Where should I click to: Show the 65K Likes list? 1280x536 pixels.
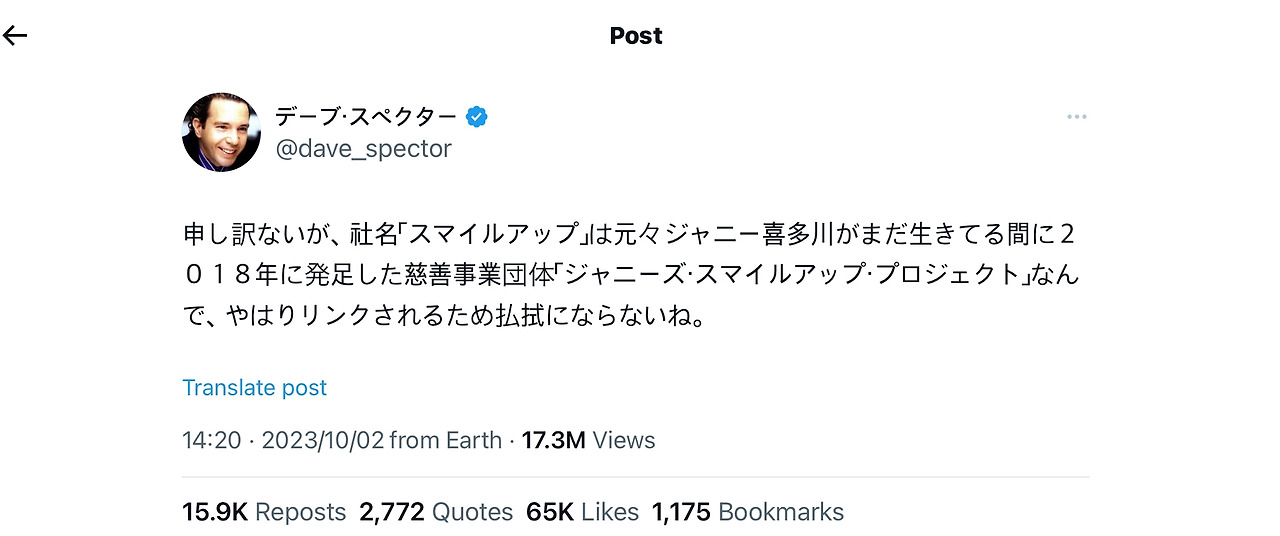[x=582, y=512]
